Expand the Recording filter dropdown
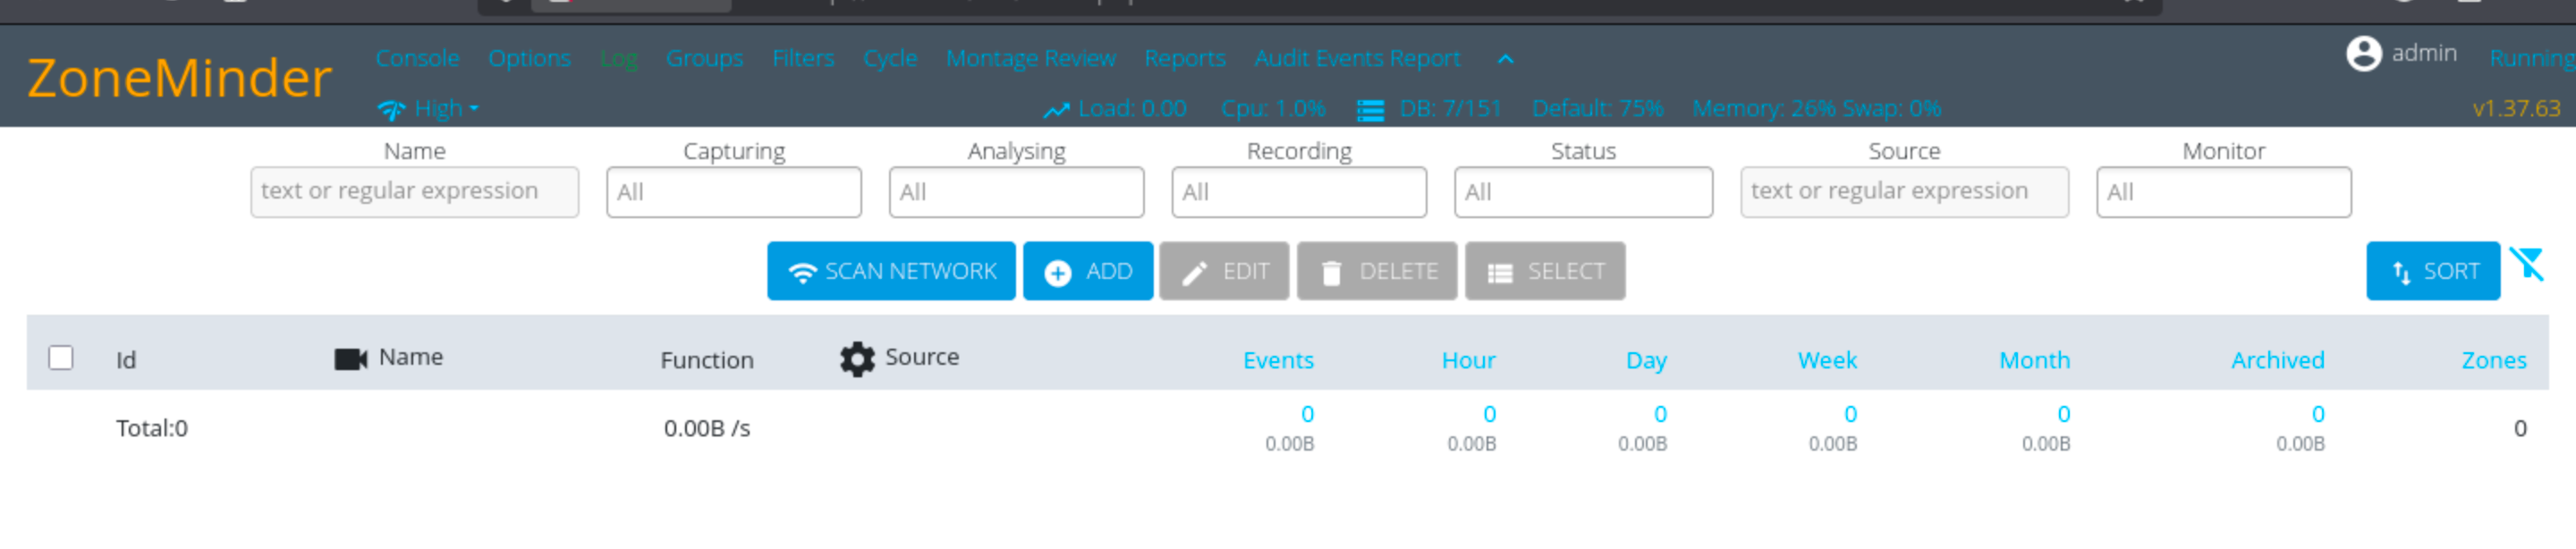Screen dimensions: 2576x549 (x=1298, y=192)
